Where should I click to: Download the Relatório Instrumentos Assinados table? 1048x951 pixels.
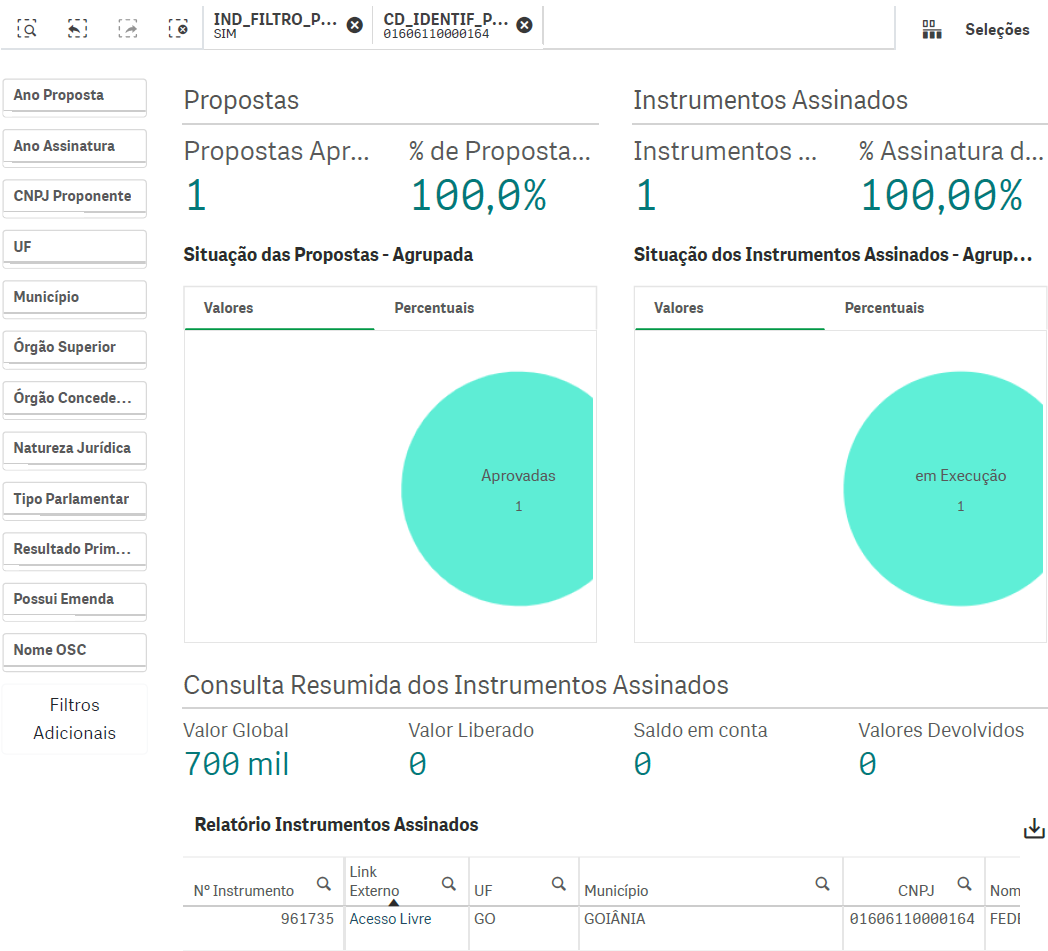click(1034, 829)
